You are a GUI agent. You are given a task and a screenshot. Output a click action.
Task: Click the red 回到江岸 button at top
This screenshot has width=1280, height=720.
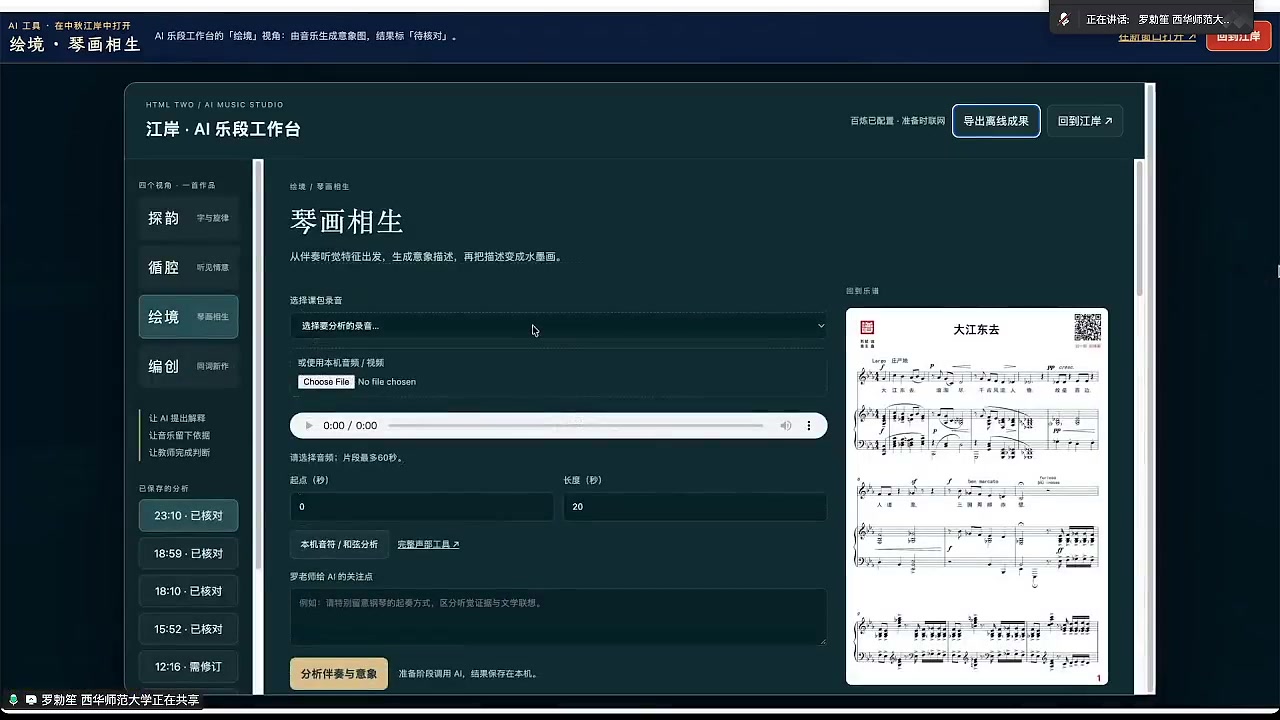tap(1238, 36)
